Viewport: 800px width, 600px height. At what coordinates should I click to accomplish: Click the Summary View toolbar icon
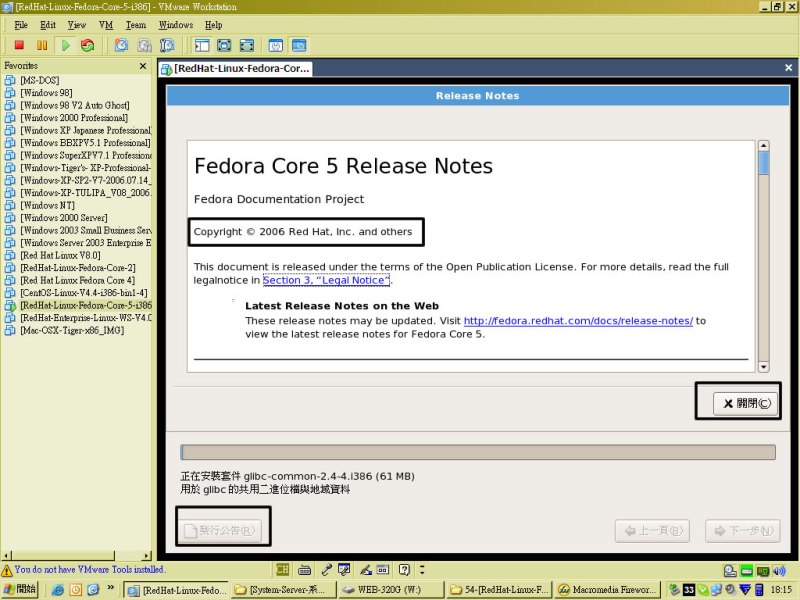[276, 45]
